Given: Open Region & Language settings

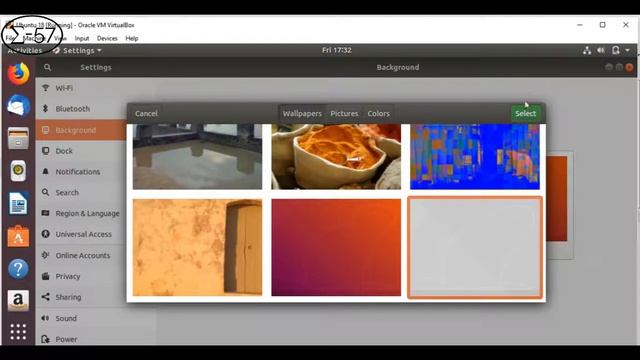Looking at the screenshot, I should (x=81, y=213).
